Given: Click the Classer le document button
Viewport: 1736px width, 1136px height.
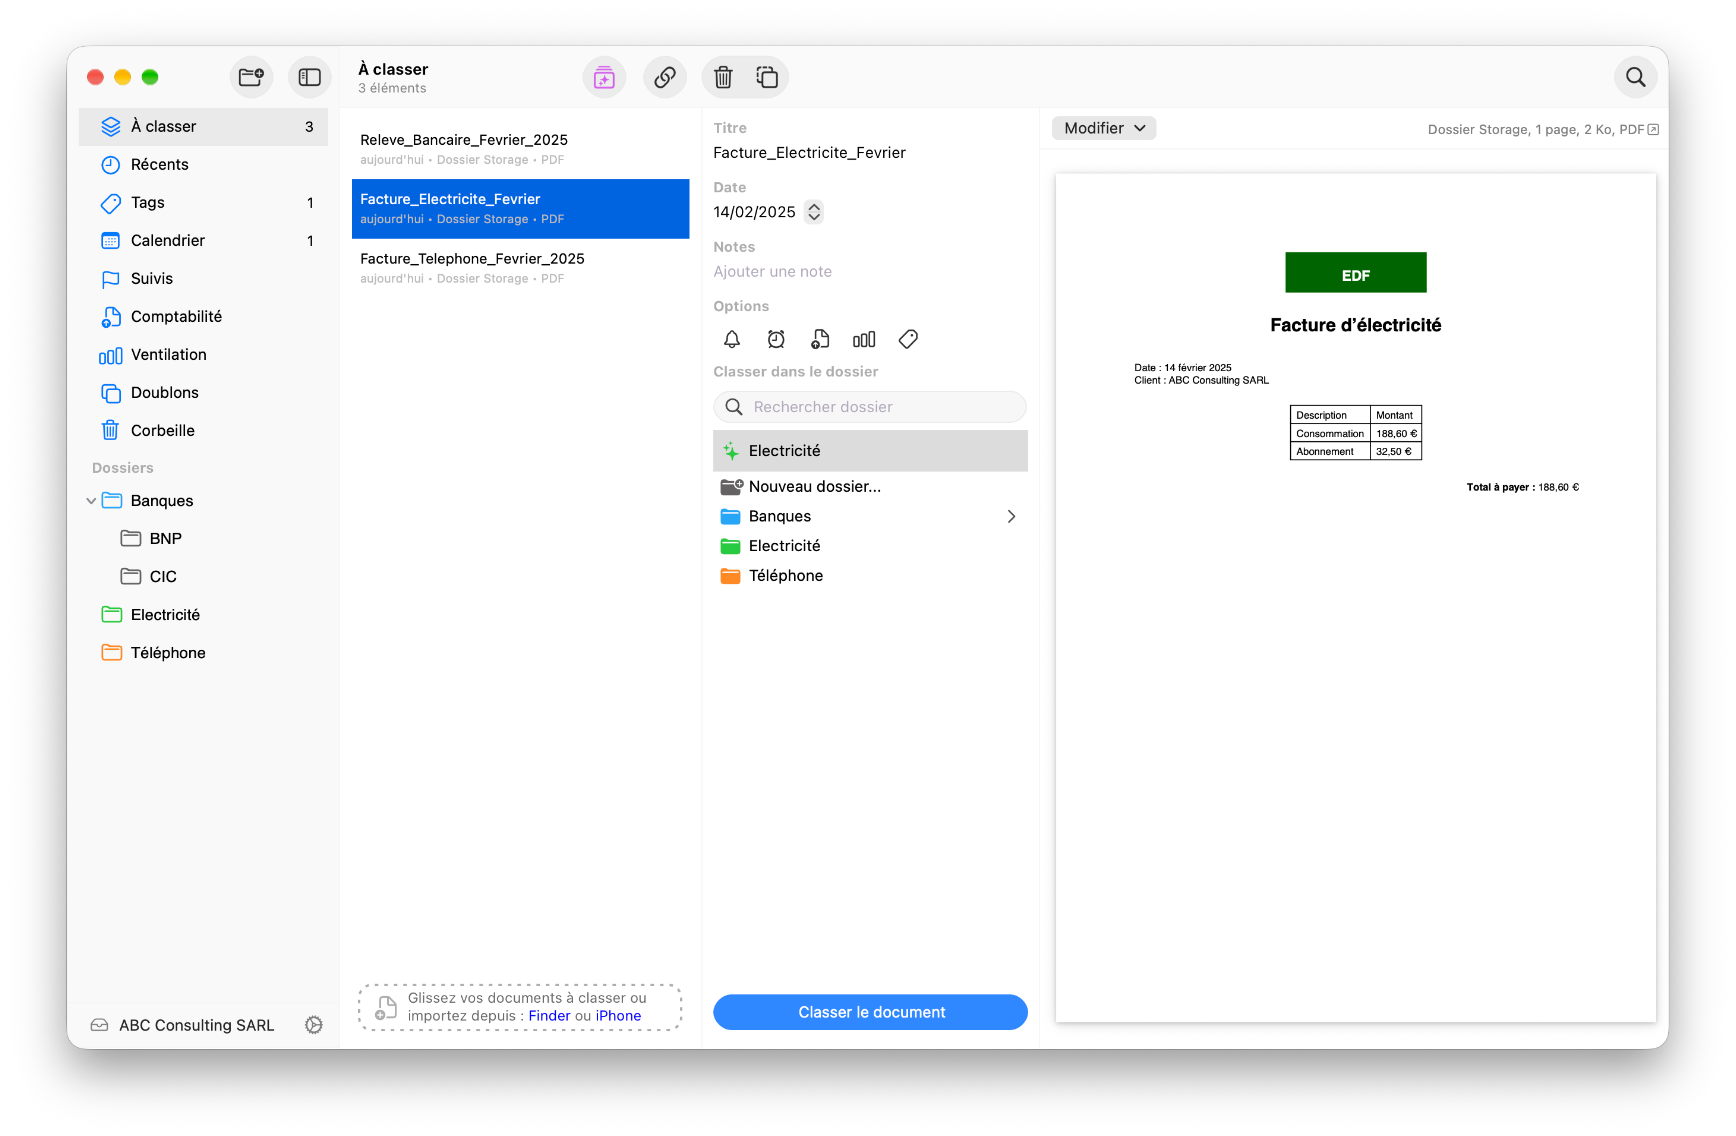Looking at the screenshot, I should 870,1012.
